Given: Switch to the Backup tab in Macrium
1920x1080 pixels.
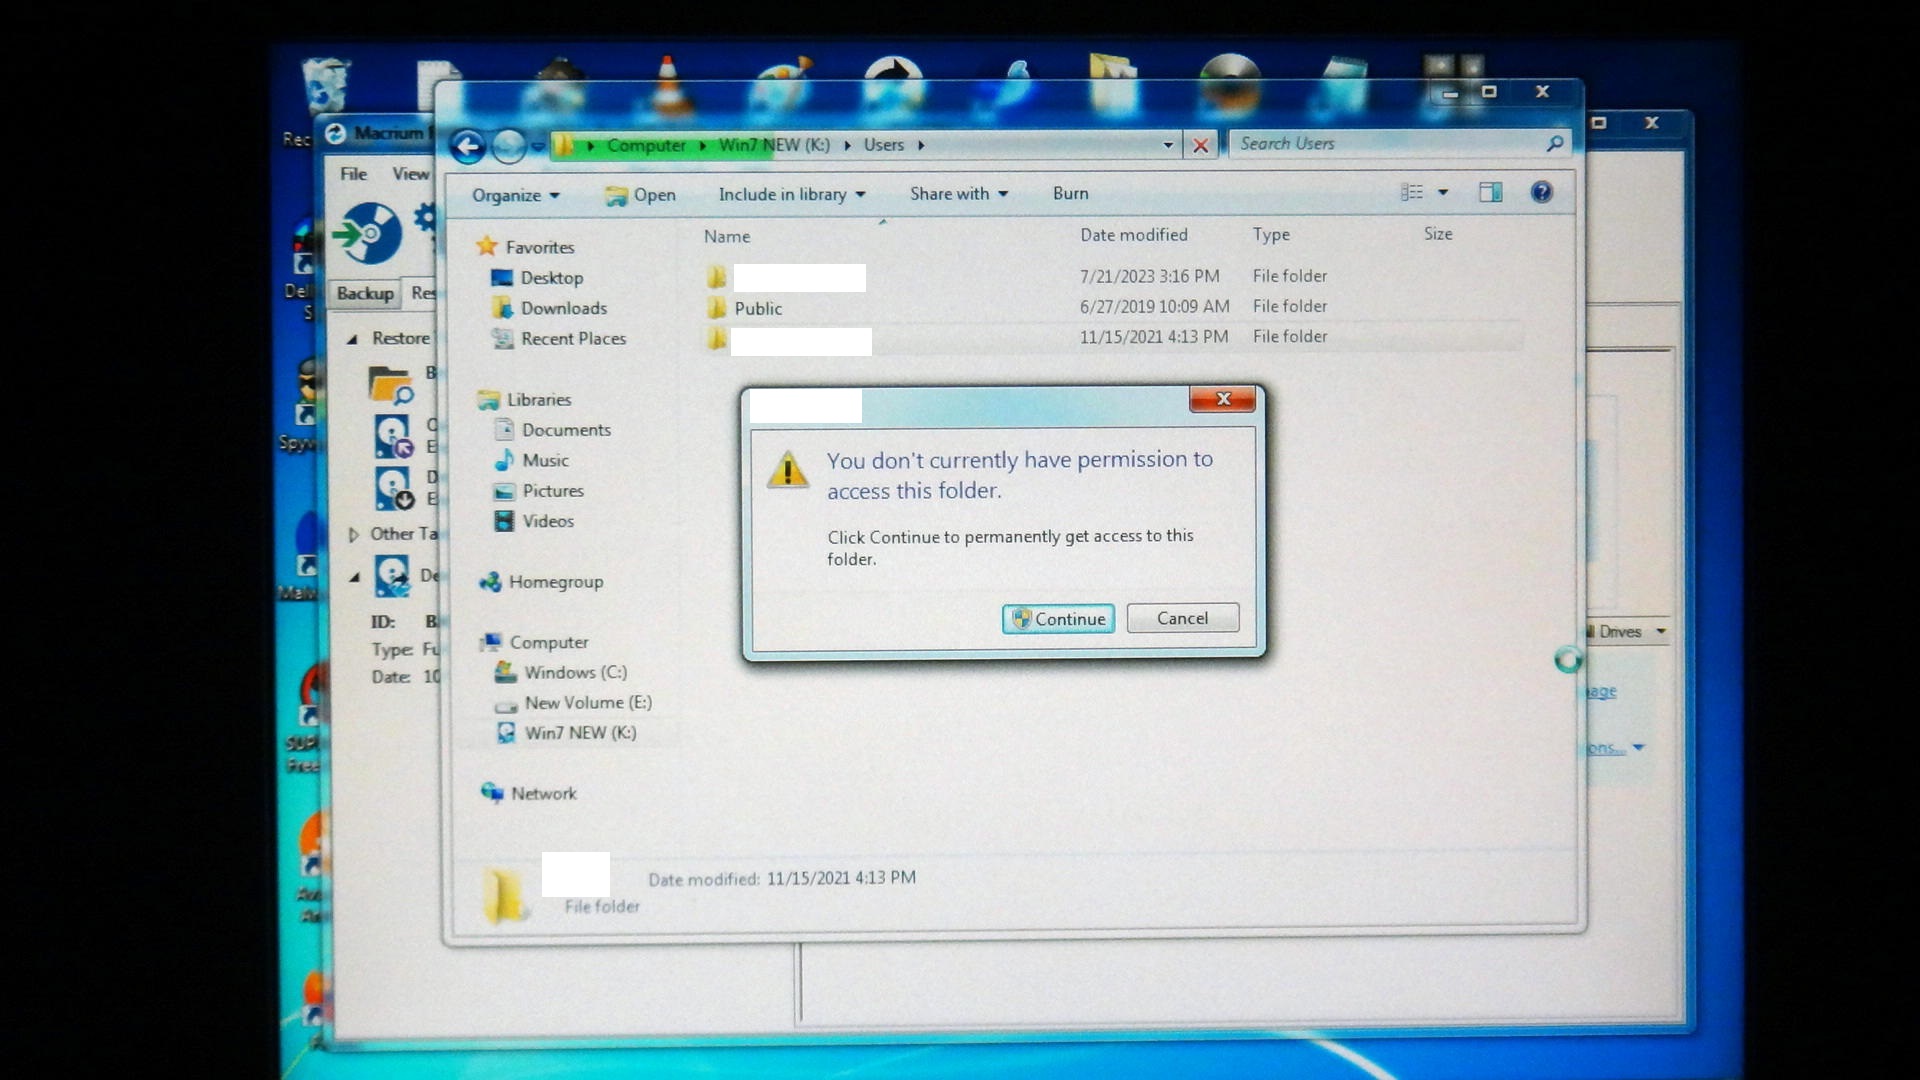Looking at the screenshot, I should pyautogui.click(x=365, y=293).
